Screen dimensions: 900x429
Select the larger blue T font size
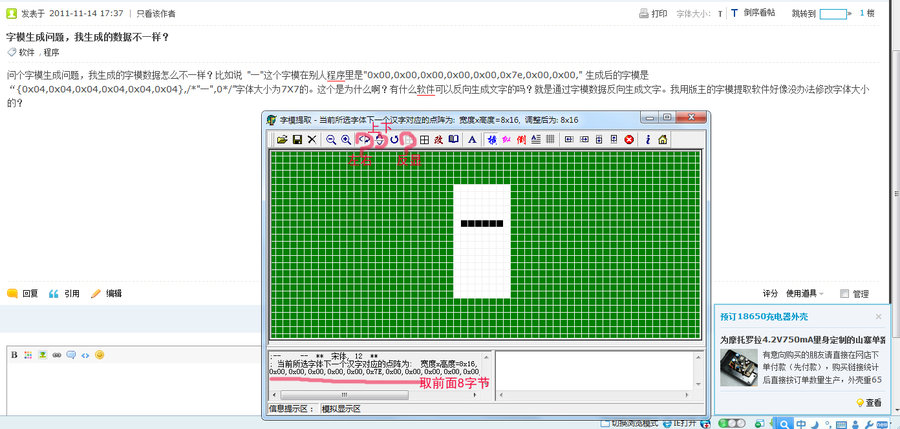[734, 13]
